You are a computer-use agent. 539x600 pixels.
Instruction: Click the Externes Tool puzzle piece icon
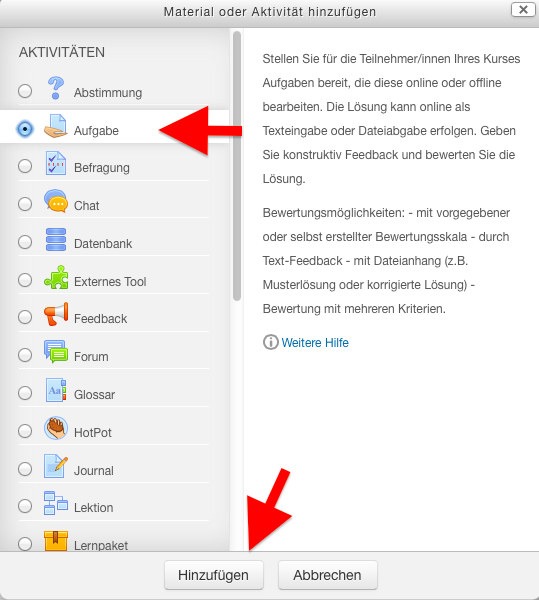tap(56, 277)
